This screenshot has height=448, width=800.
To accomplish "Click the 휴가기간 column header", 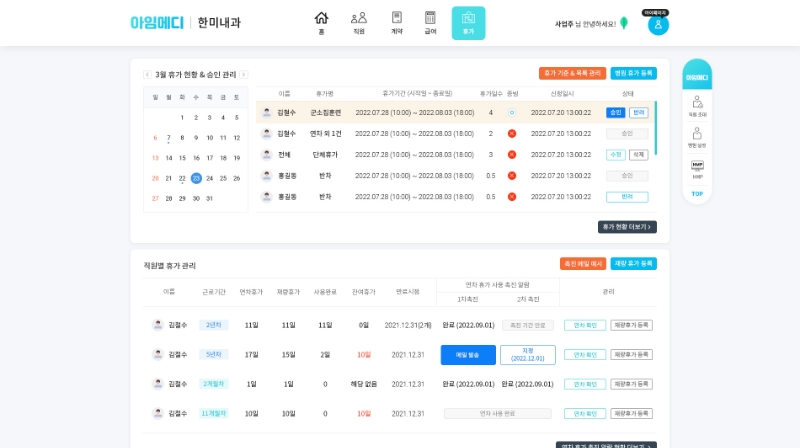I will (x=417, y=93).
